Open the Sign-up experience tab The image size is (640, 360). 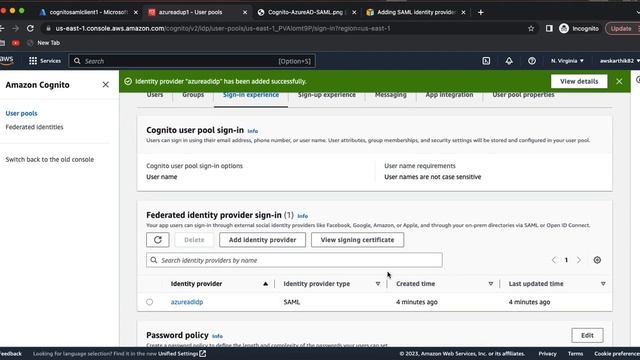point(327,95)
